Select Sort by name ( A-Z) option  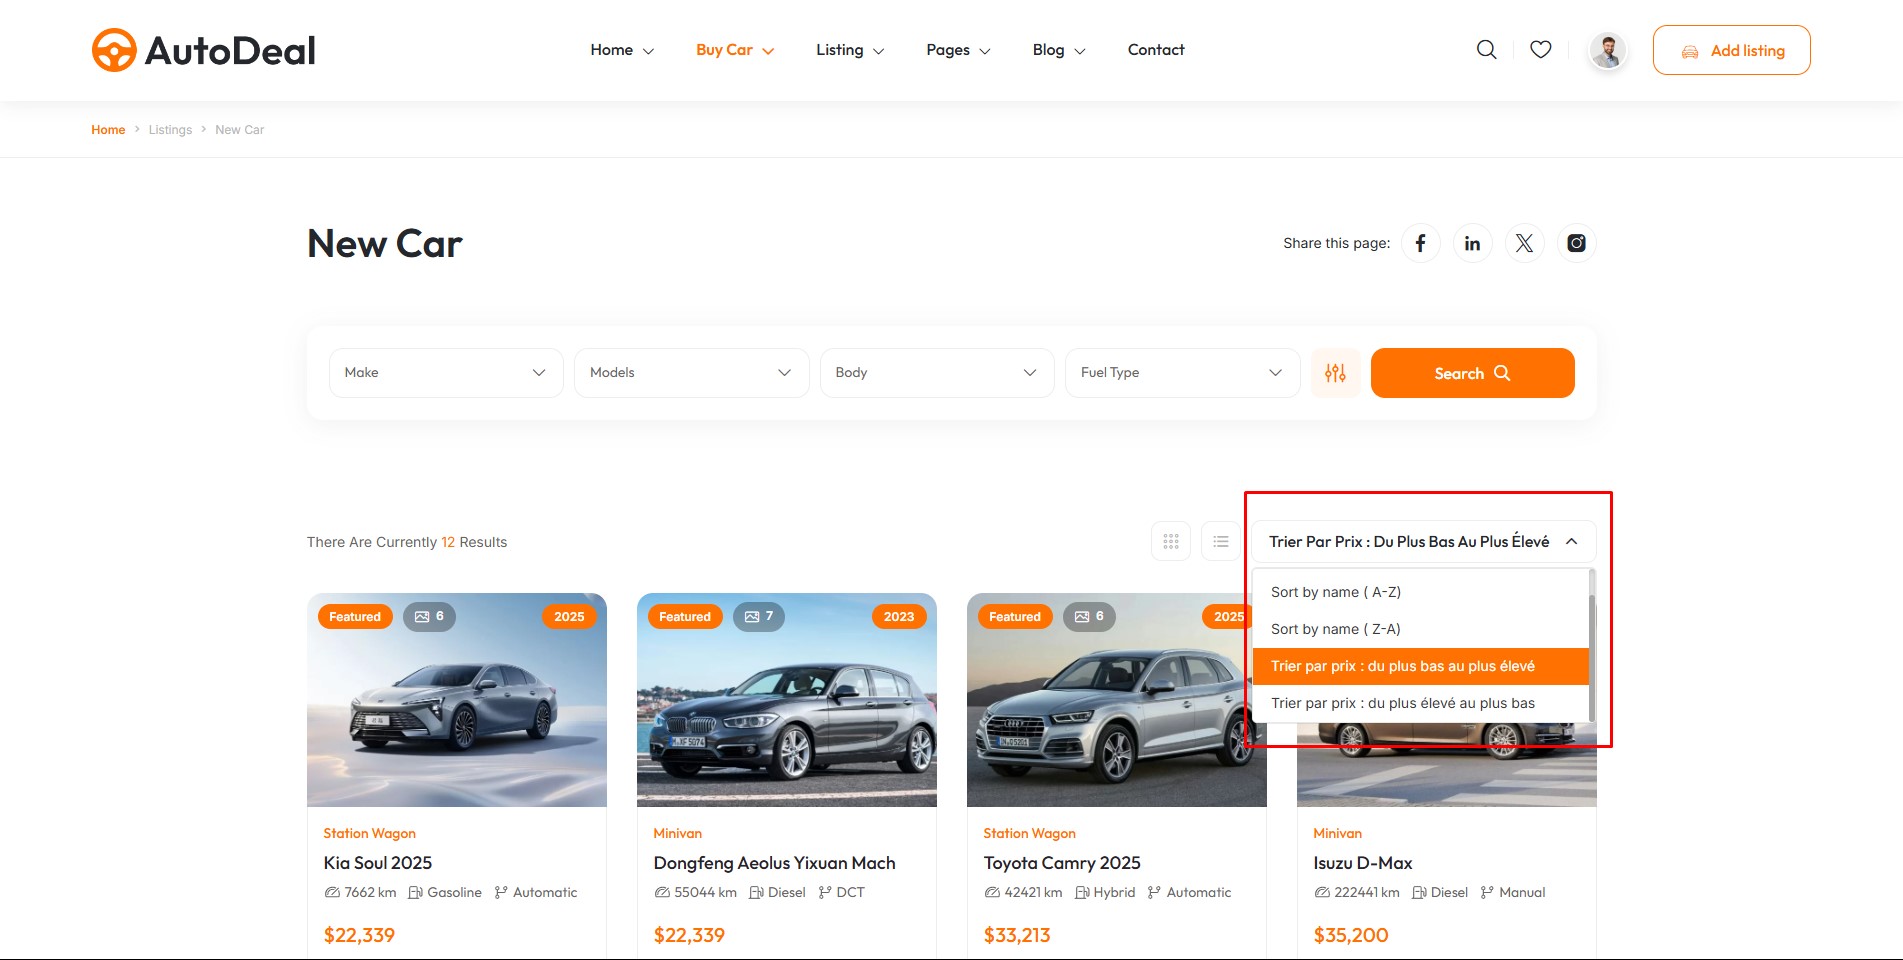coord(1420,592)
